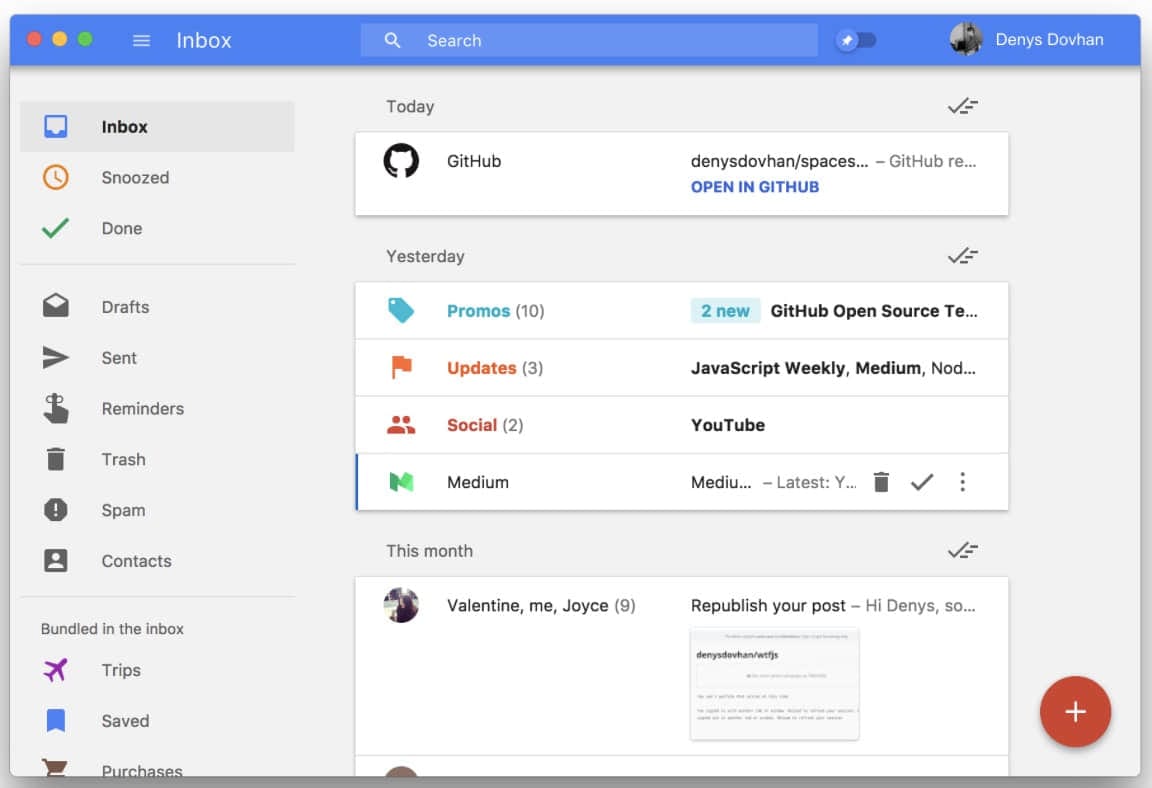Click the 2 new badge on Promos
Image resolution: width=1152 pixels, height=788 pixels.
[725, 311]
